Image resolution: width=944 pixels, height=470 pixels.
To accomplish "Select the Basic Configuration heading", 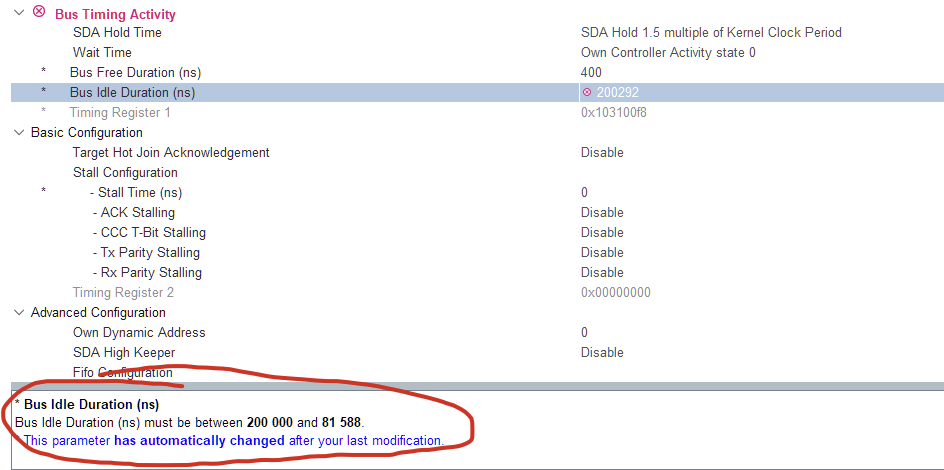I will pyautogui.click(x=87, y=132).
